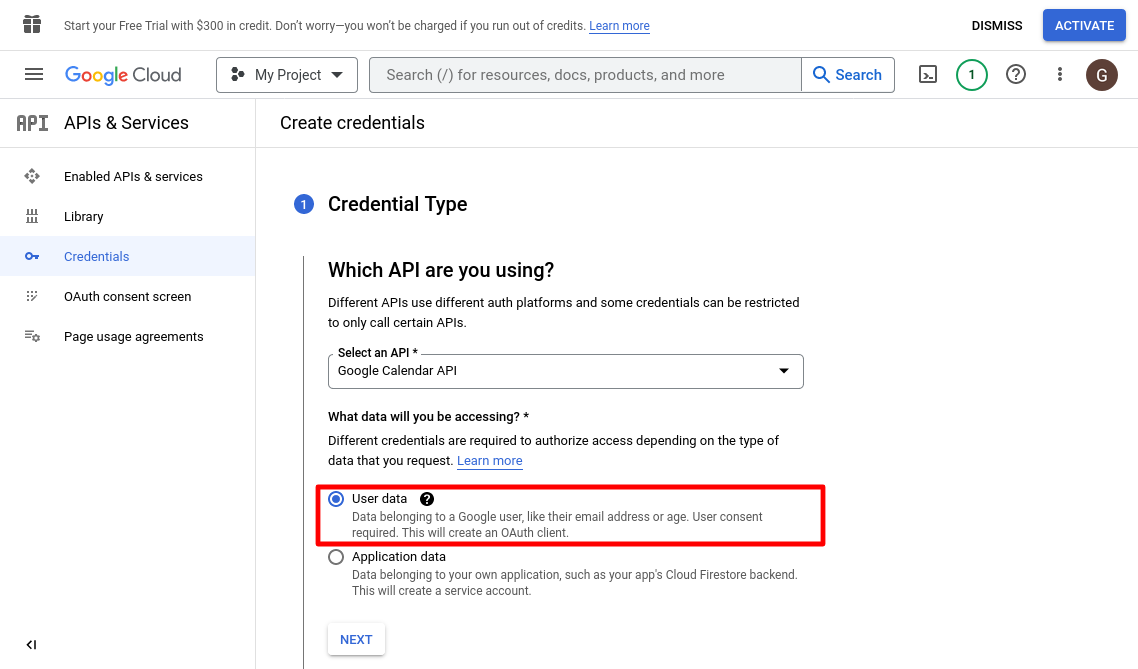The width and height of the screenshot is (1138, 669).
Task: Open the My Project selector dropdown
Action: (287, 75)
